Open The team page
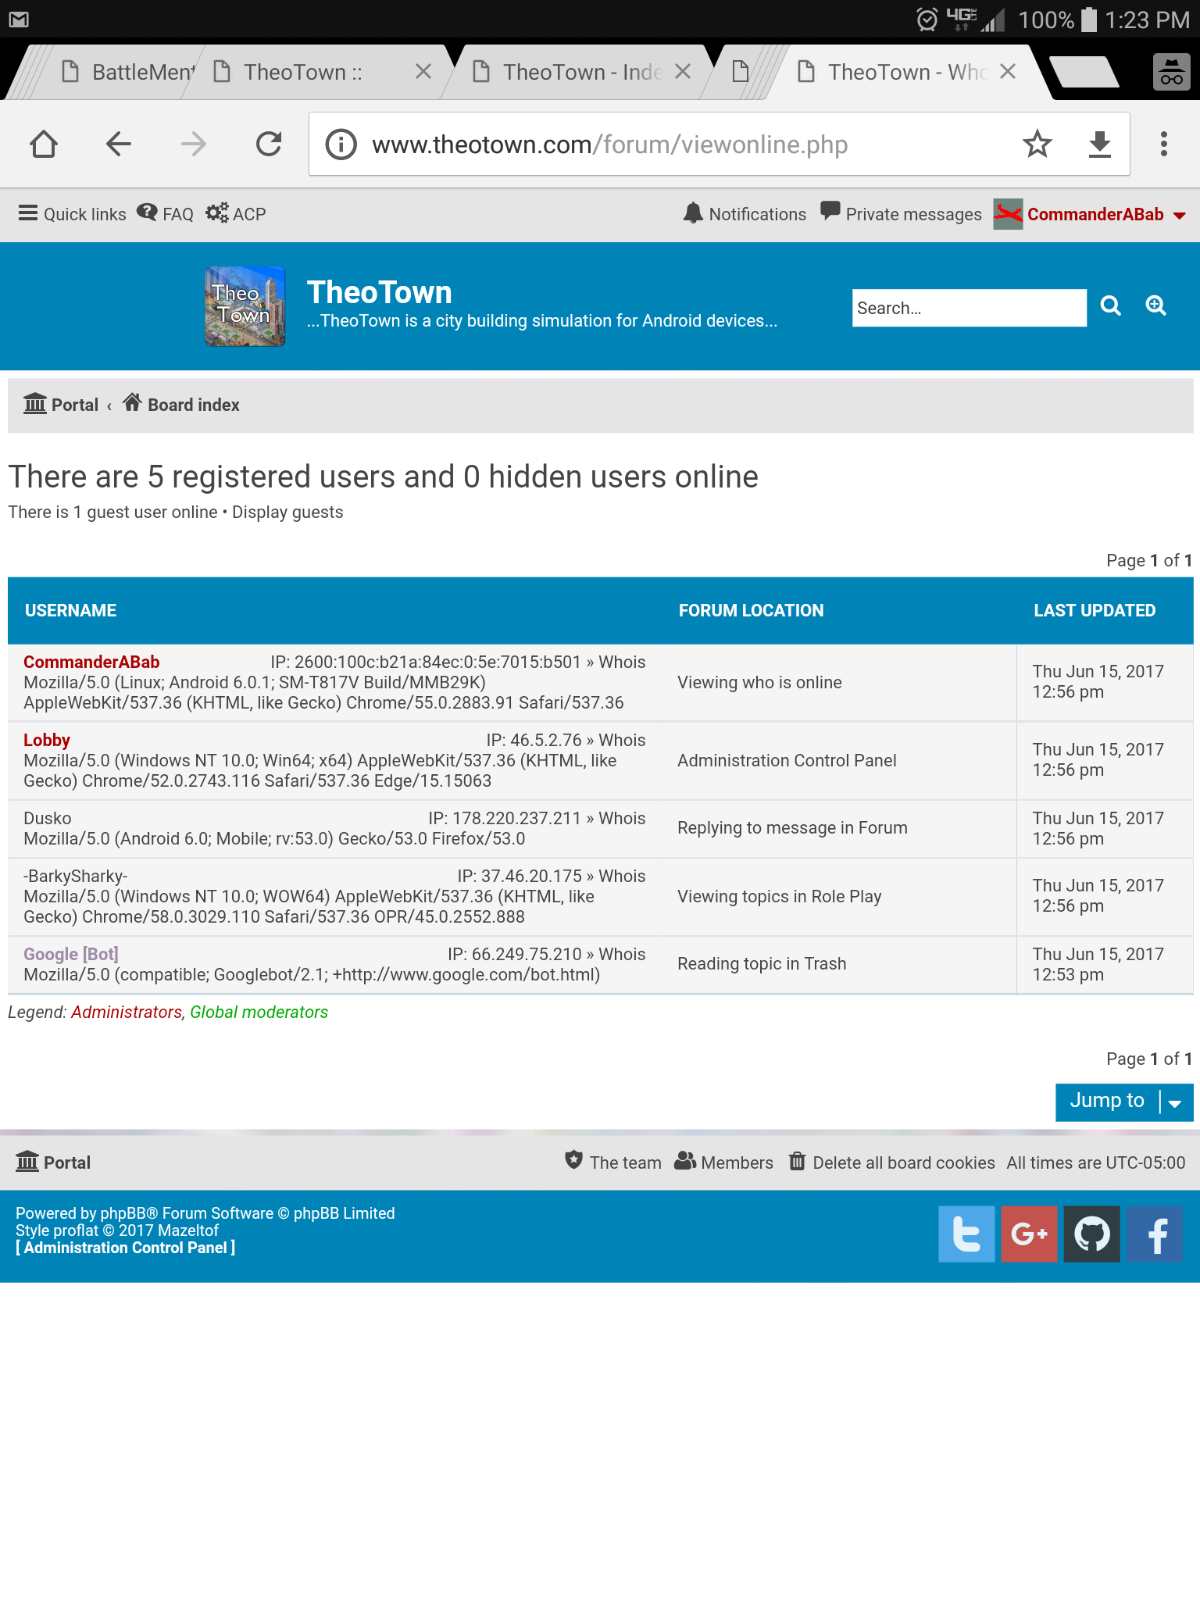This screenshot has width=1200, height=1600. point(613,1162)
